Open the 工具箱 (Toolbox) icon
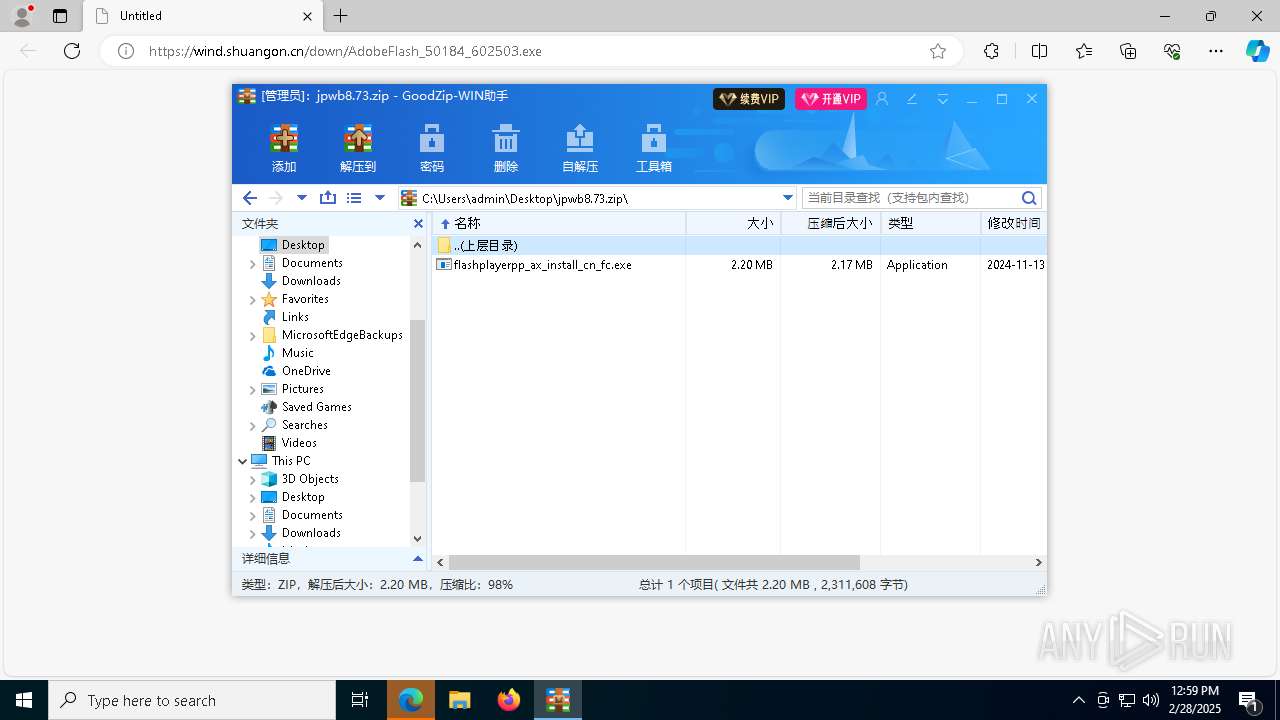The width and height of the screenshot is (1280, 720). [654, 148]
